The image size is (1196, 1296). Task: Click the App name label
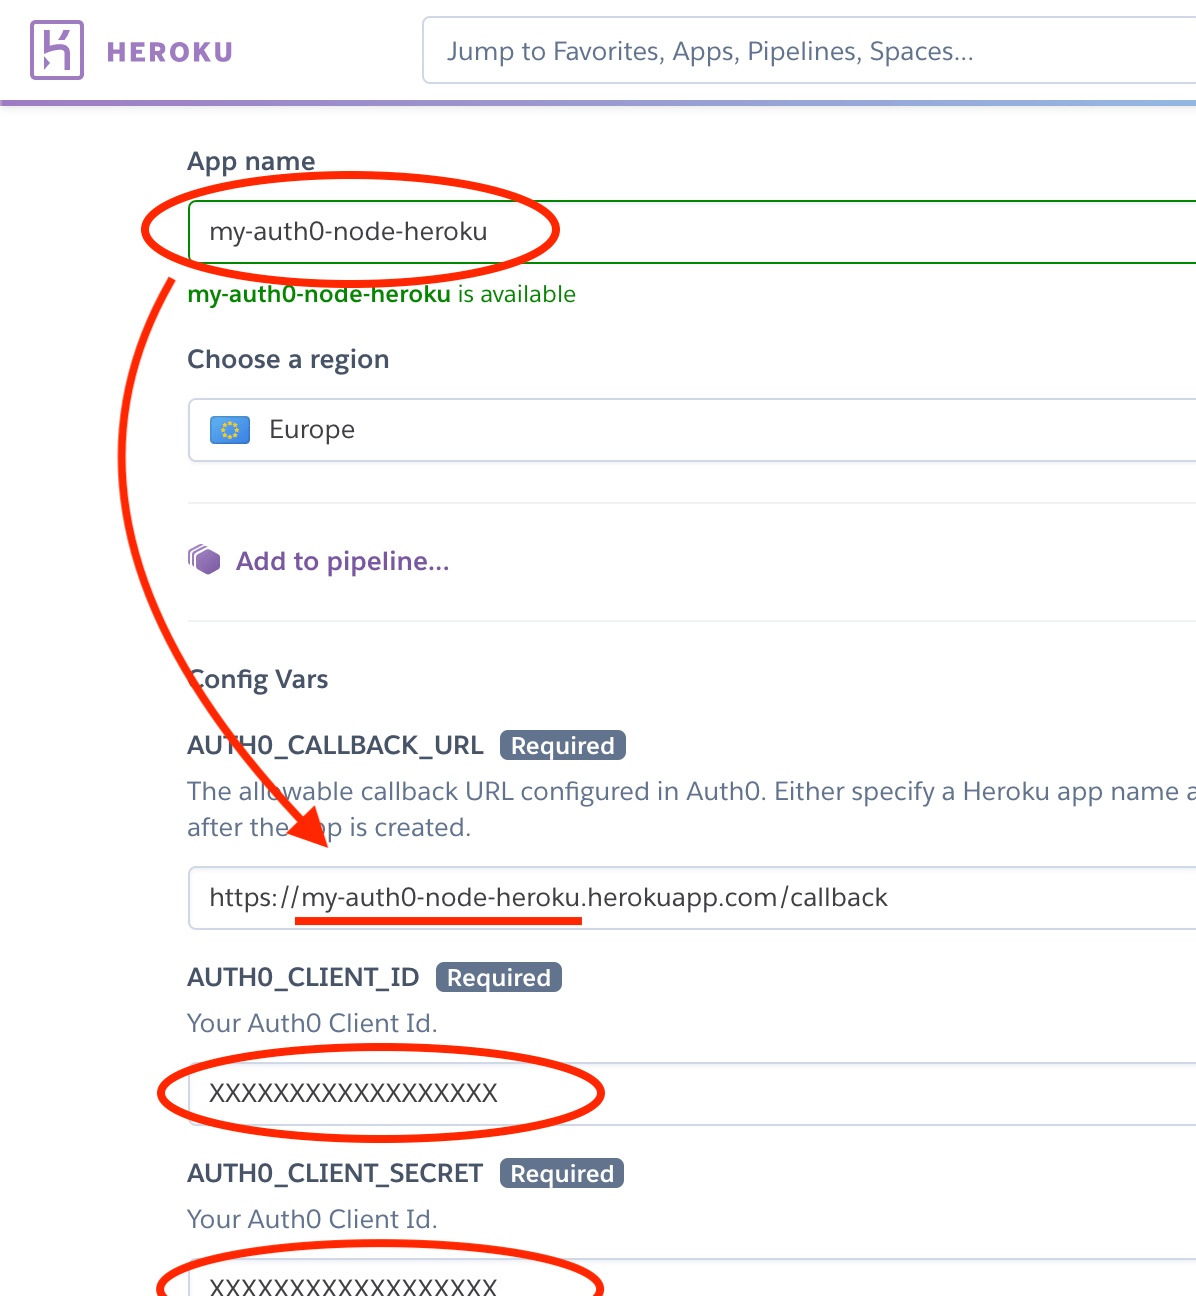point(251,161)
